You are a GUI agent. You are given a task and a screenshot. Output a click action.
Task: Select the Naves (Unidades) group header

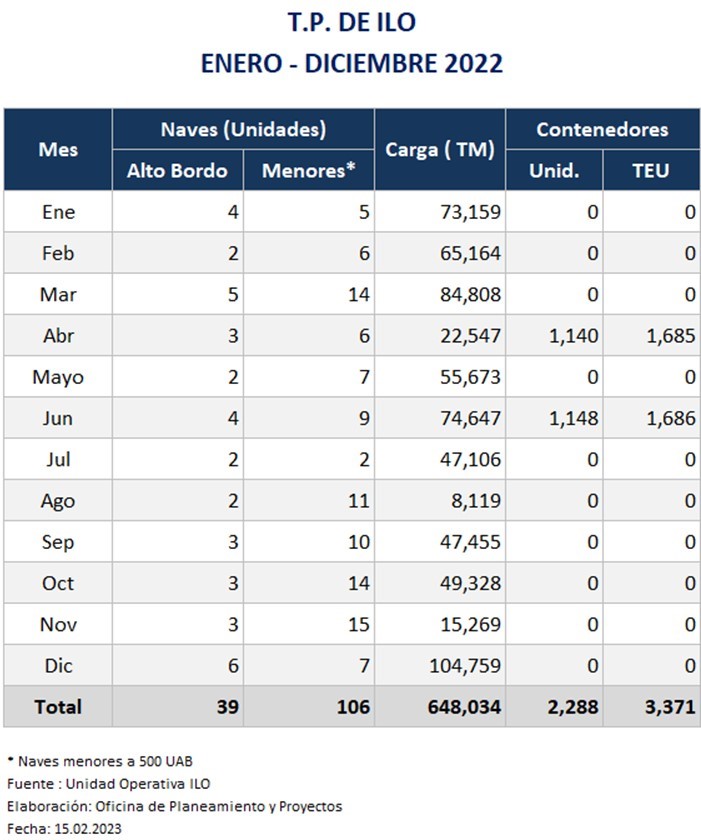coord(243,129)
